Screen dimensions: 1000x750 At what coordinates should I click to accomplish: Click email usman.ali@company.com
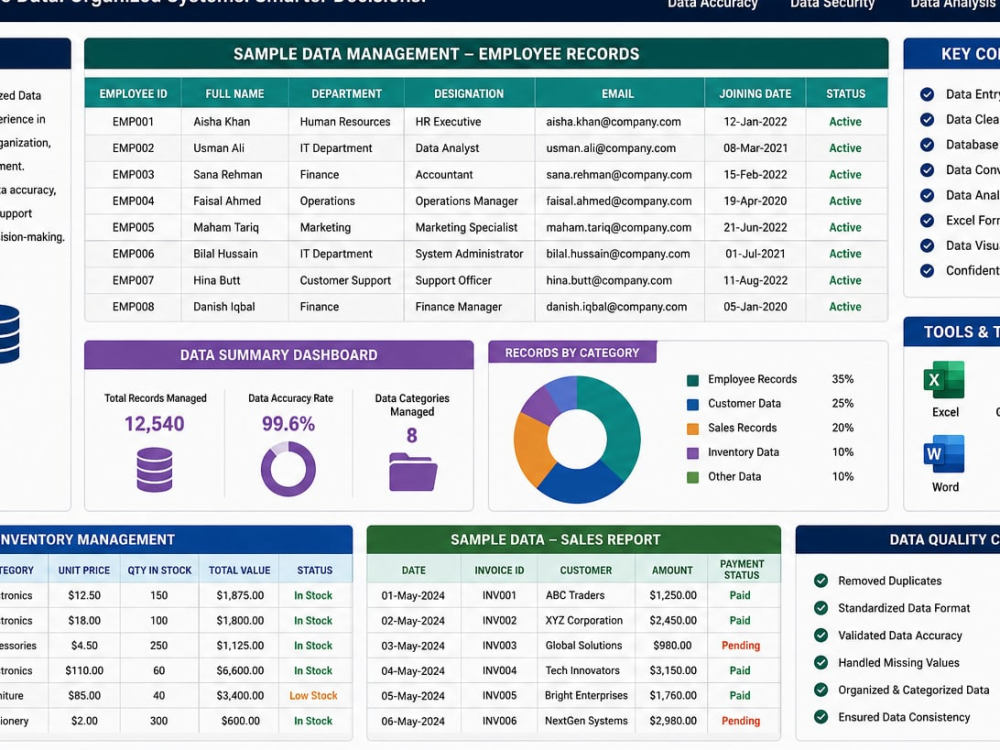[611, 148]
